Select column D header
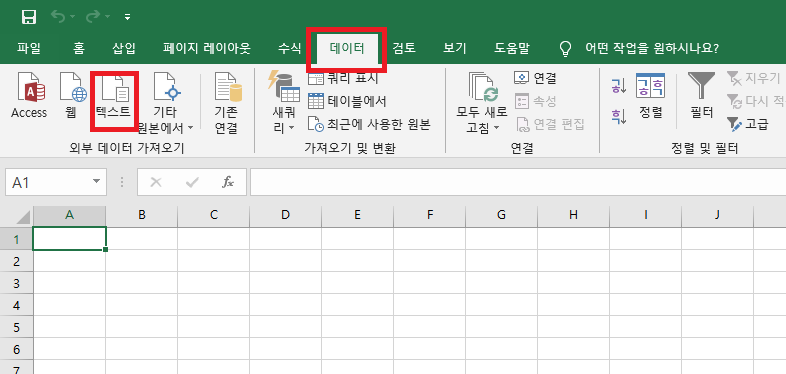786x374 pixels. tap(286, 215)
